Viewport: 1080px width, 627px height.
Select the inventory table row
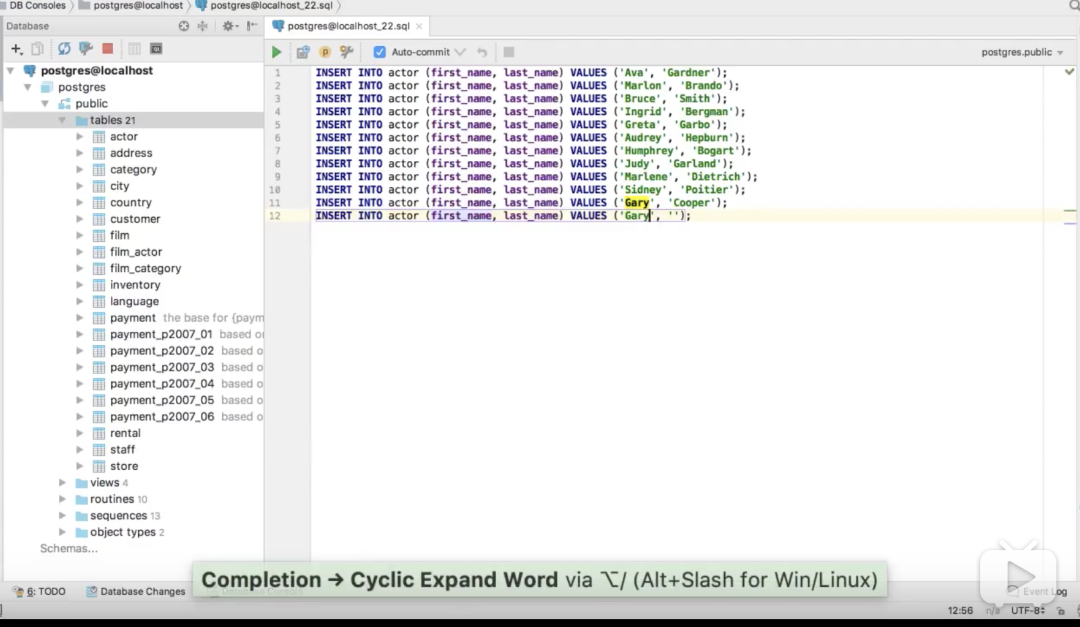[x=134, y=285]
